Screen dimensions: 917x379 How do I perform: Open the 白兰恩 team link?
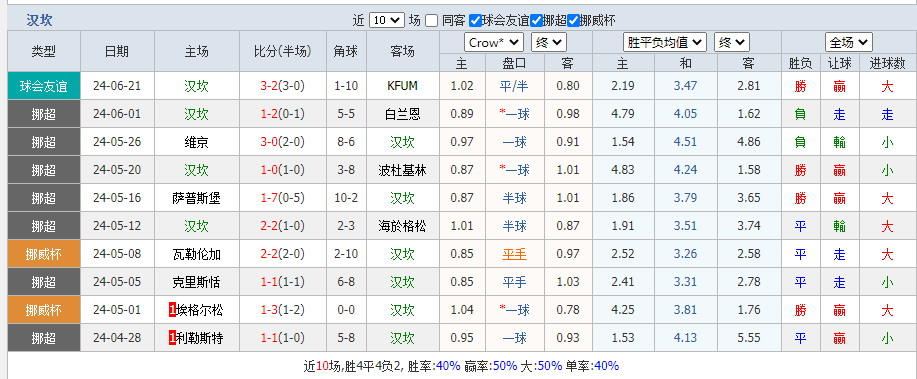[402, 114]
